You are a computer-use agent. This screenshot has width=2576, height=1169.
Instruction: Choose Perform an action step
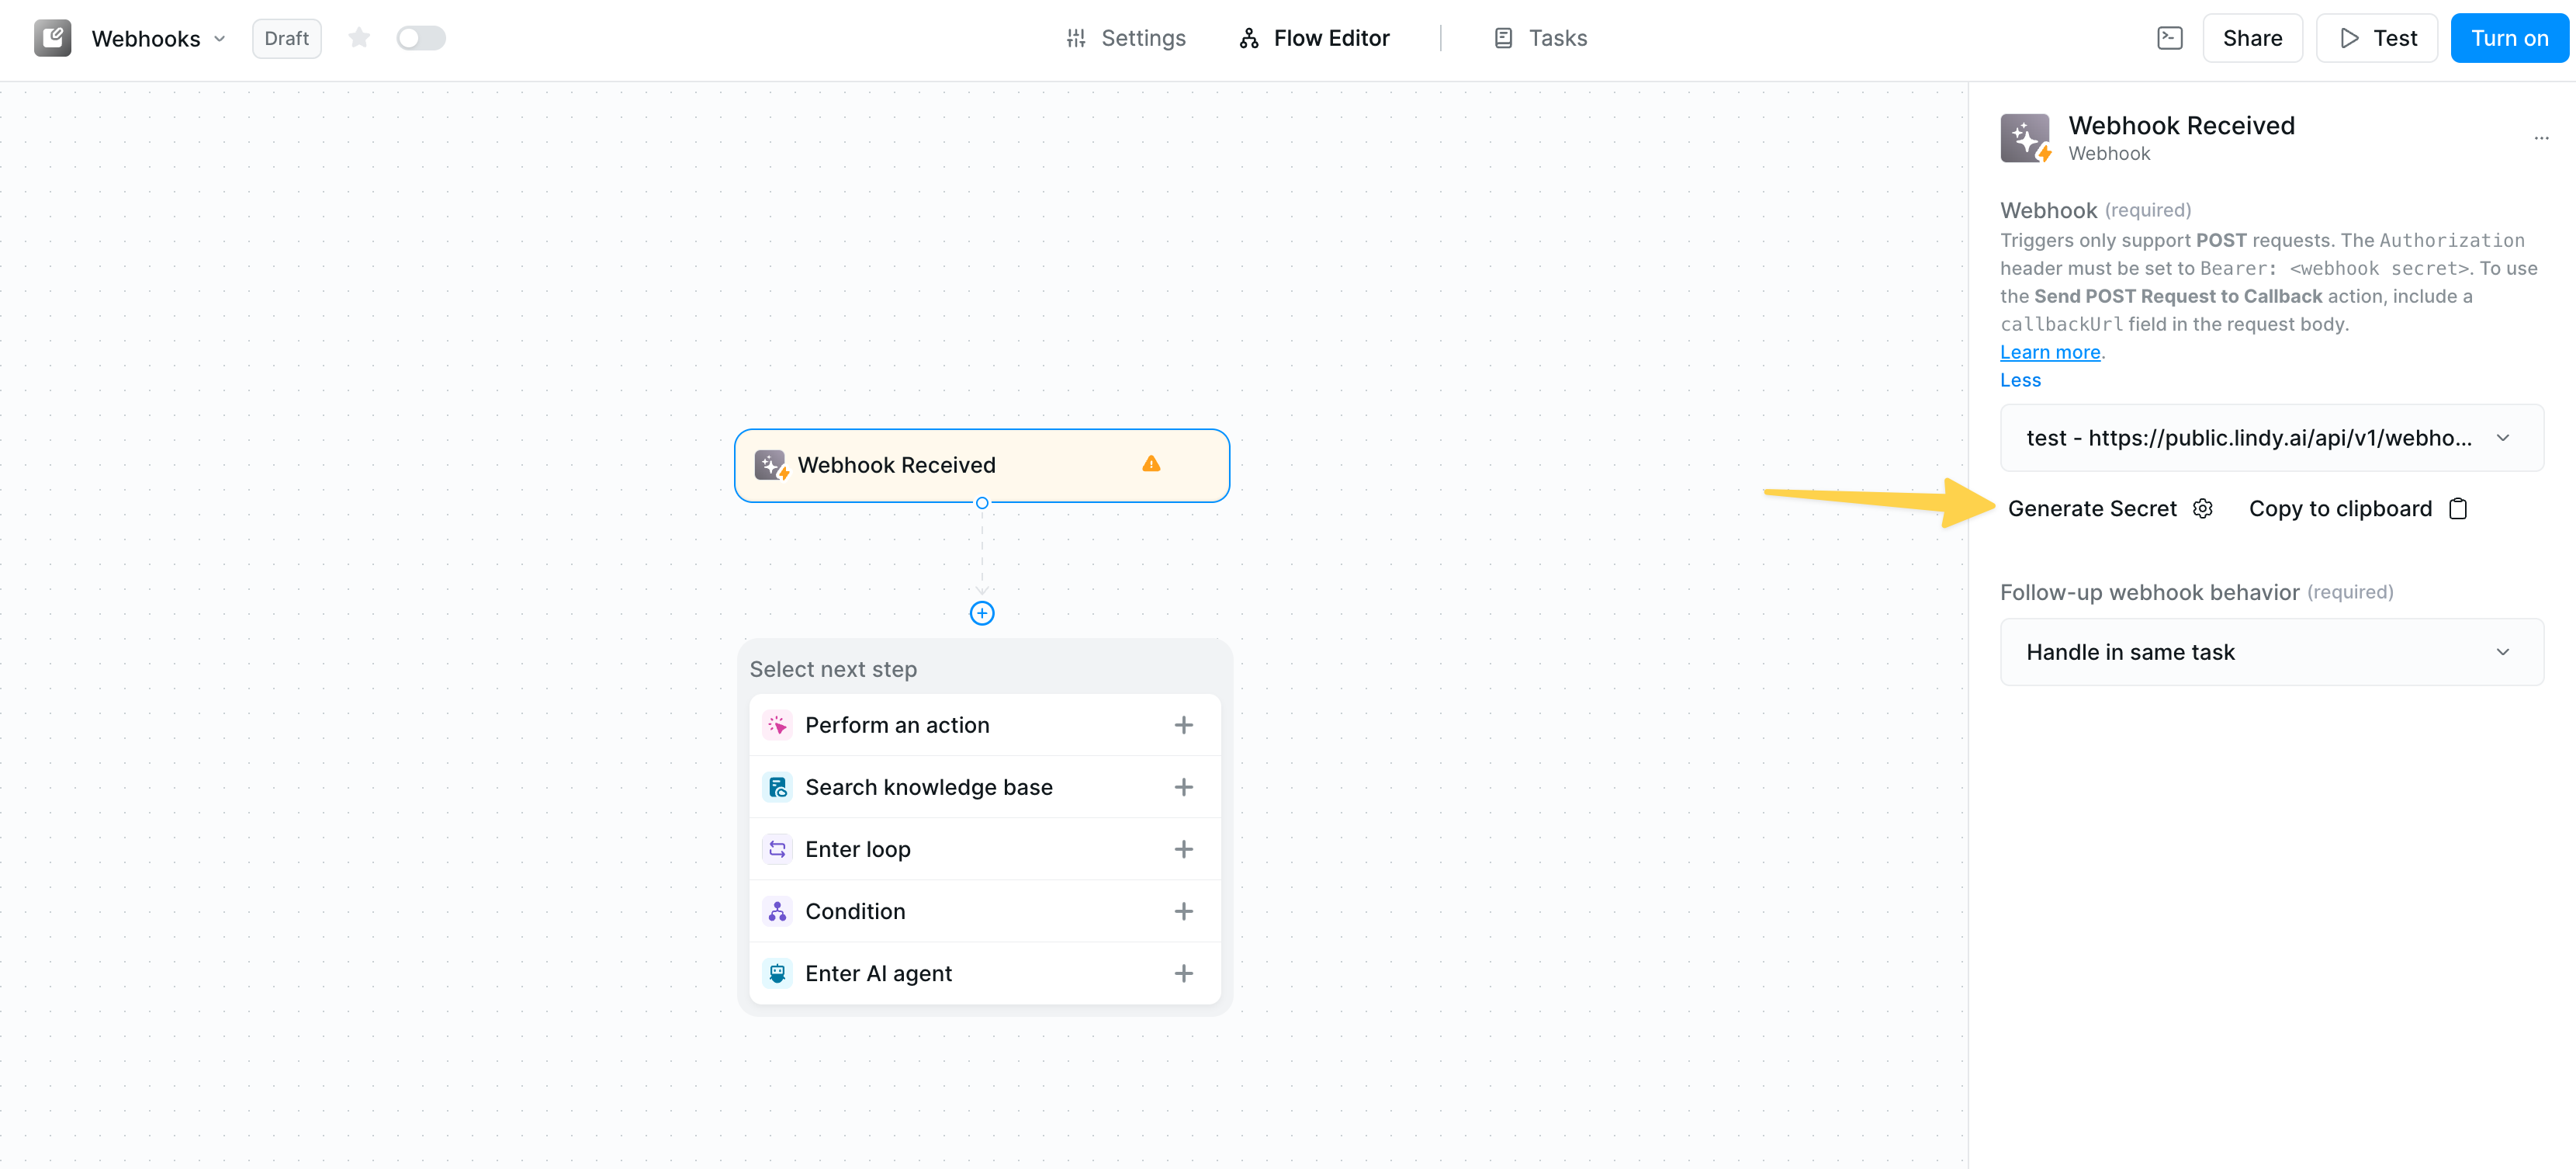[x=984, y=725]
